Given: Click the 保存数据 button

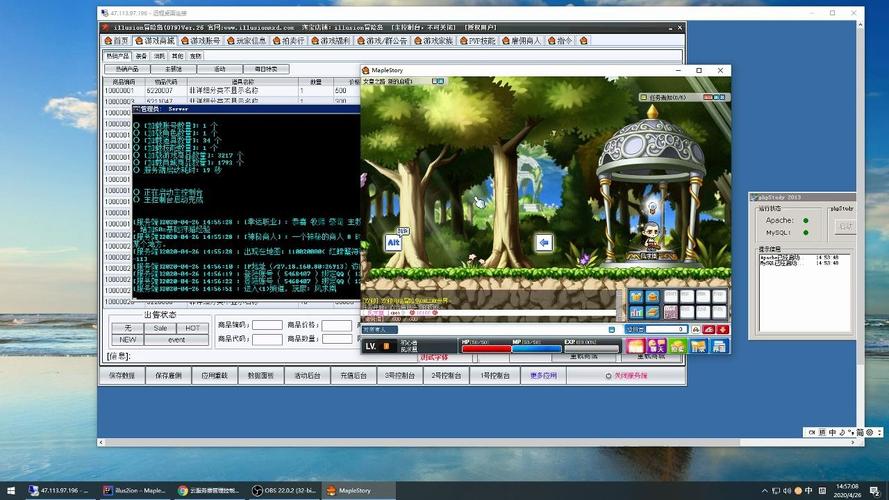Looking at the screenshot, I should [122, 375].
